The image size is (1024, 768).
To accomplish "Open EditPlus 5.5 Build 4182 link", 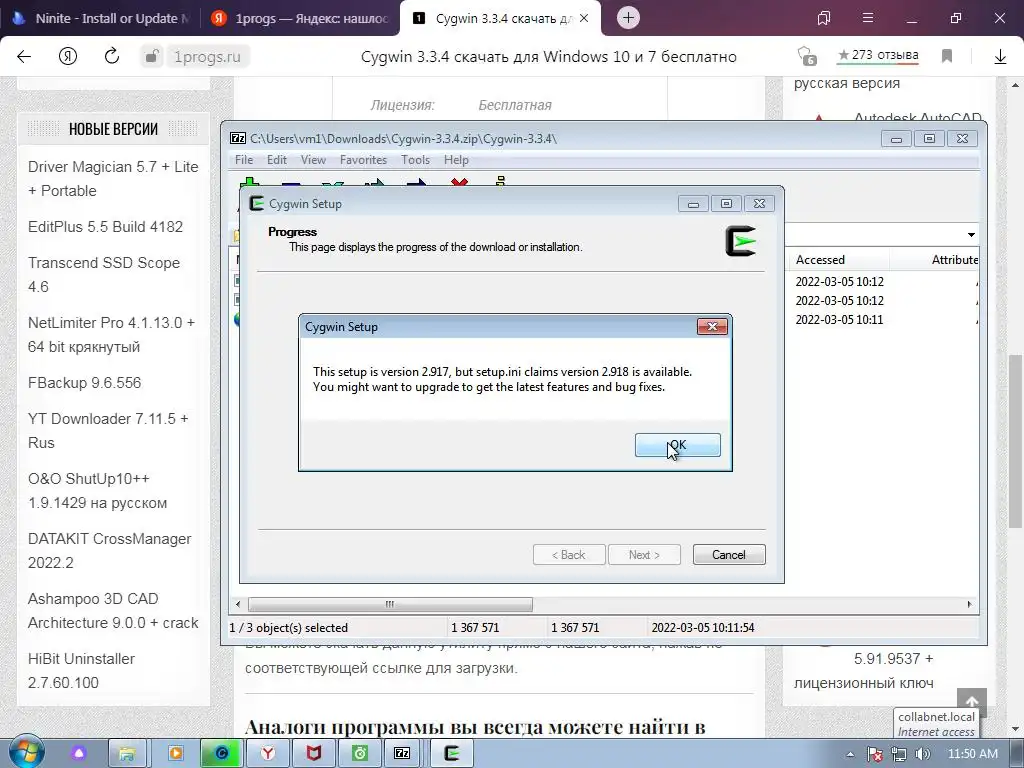I will click(105, 227).
